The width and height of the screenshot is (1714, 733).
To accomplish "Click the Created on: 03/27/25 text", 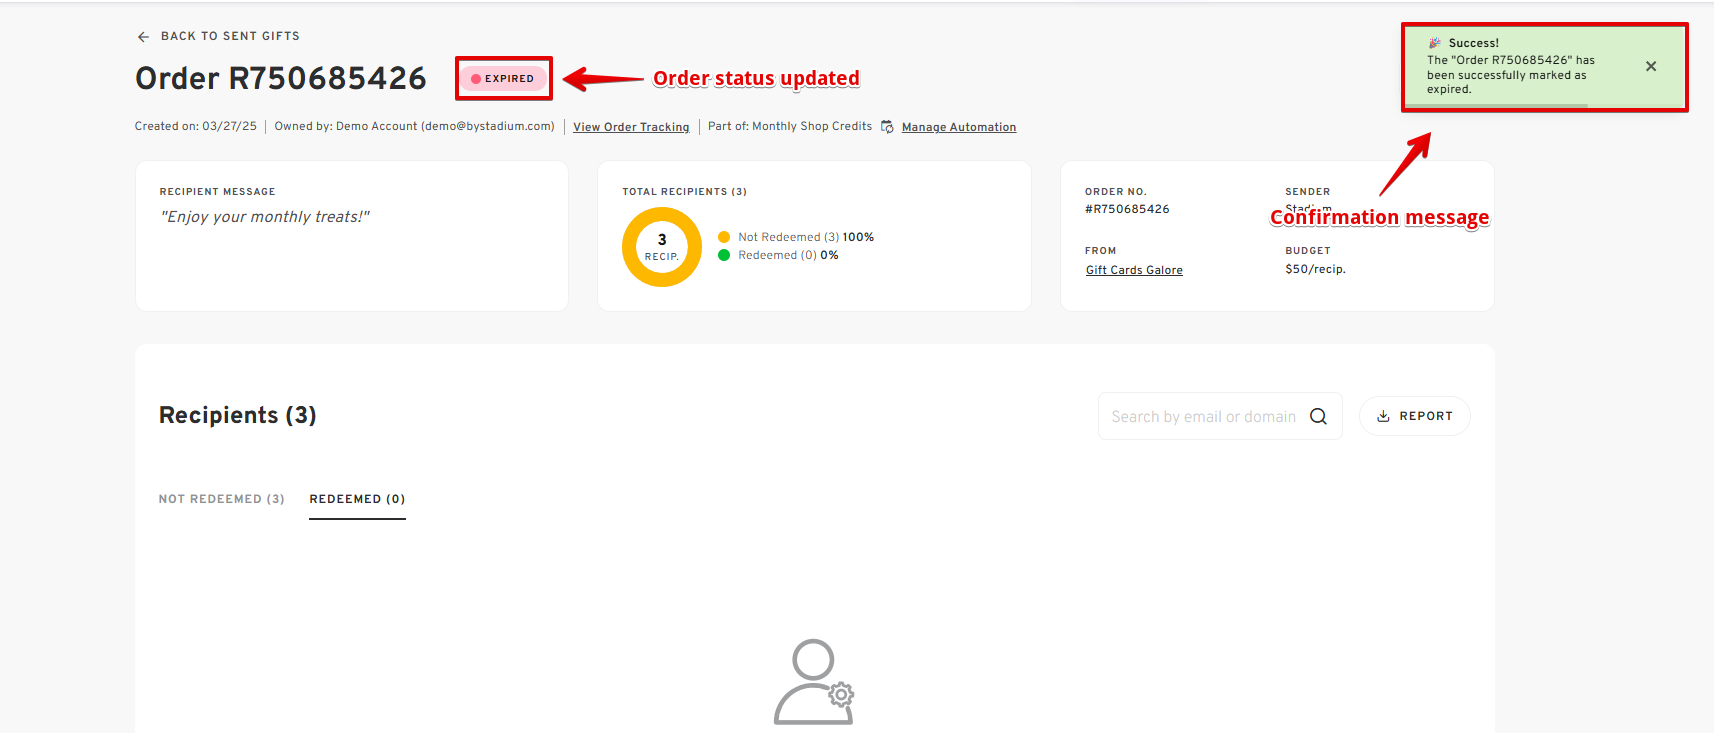I will pyautogui.click(x=196, y=126).
